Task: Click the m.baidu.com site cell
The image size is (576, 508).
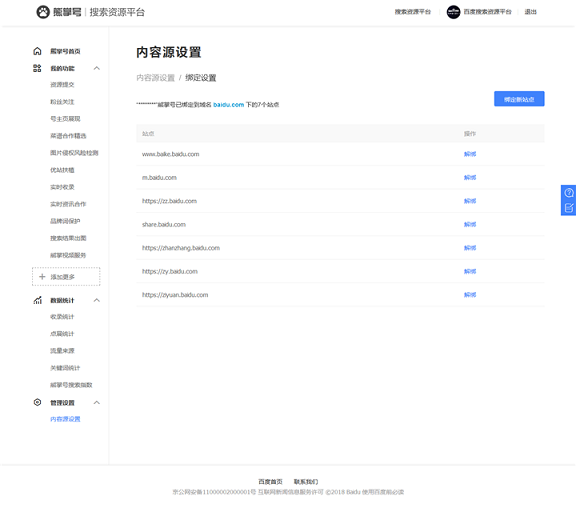Action: (x=159, y=178)
